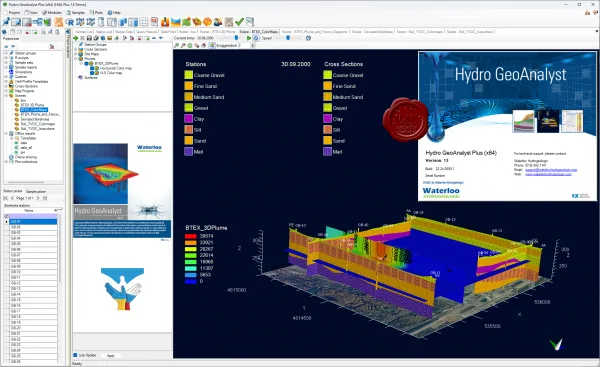Collapse the Plumes node in scene layers

coord(75,59)
